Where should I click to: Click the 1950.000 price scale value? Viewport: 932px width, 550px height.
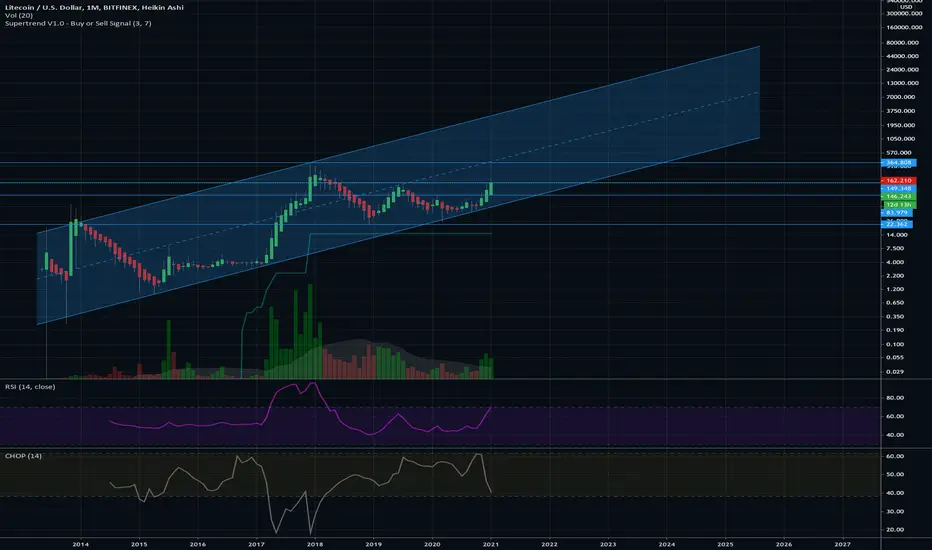tap(900, 125)
